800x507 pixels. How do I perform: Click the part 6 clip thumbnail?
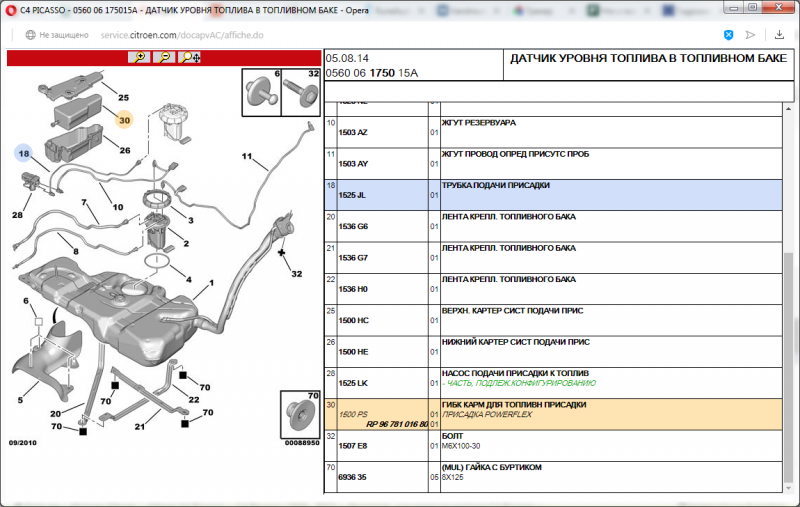[261, 94]
